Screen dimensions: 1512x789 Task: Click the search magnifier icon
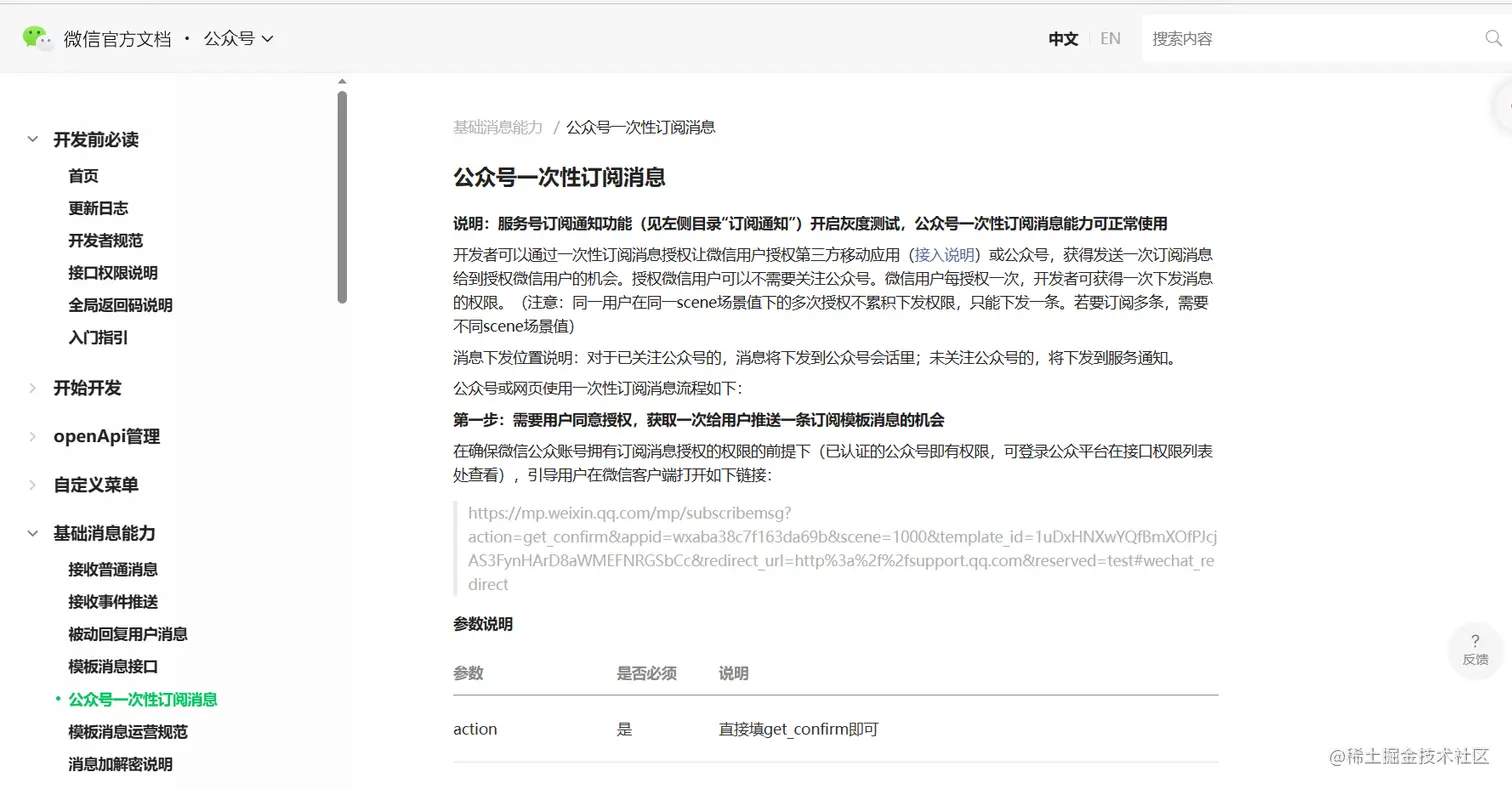(x=1493, y=39)
